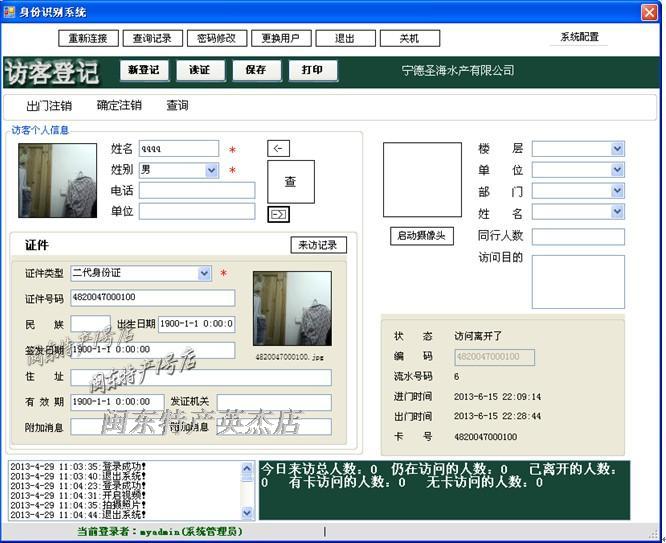Click the empty camera preview box

click(x=422, y=180)
